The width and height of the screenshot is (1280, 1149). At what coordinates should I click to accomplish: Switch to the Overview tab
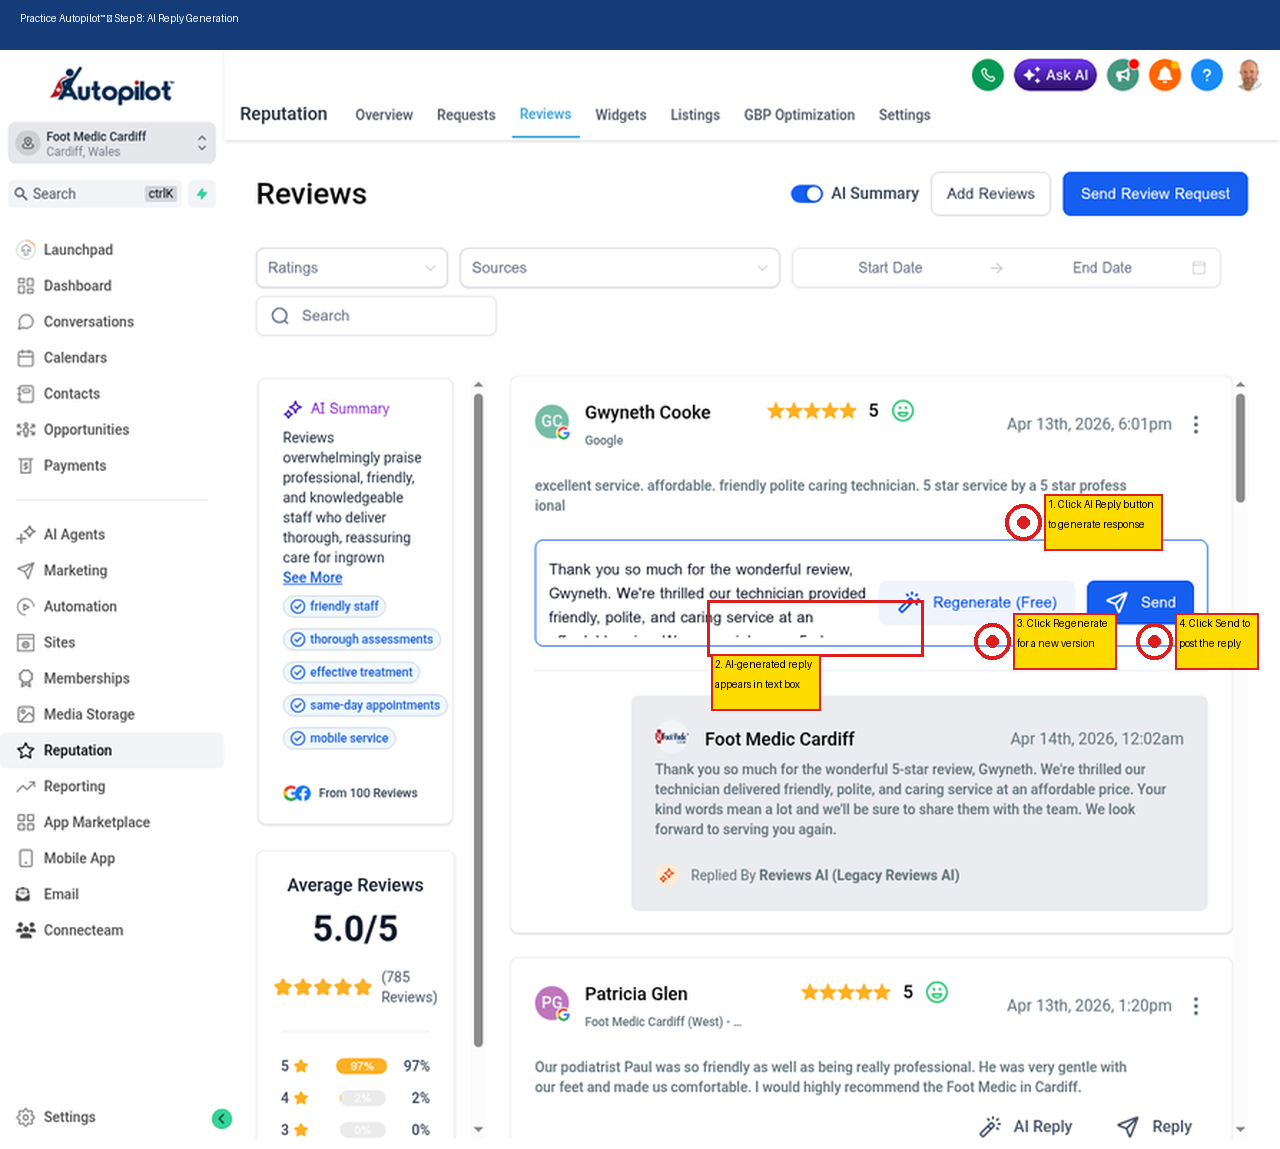pyautogui.click(x=384, y=115)
